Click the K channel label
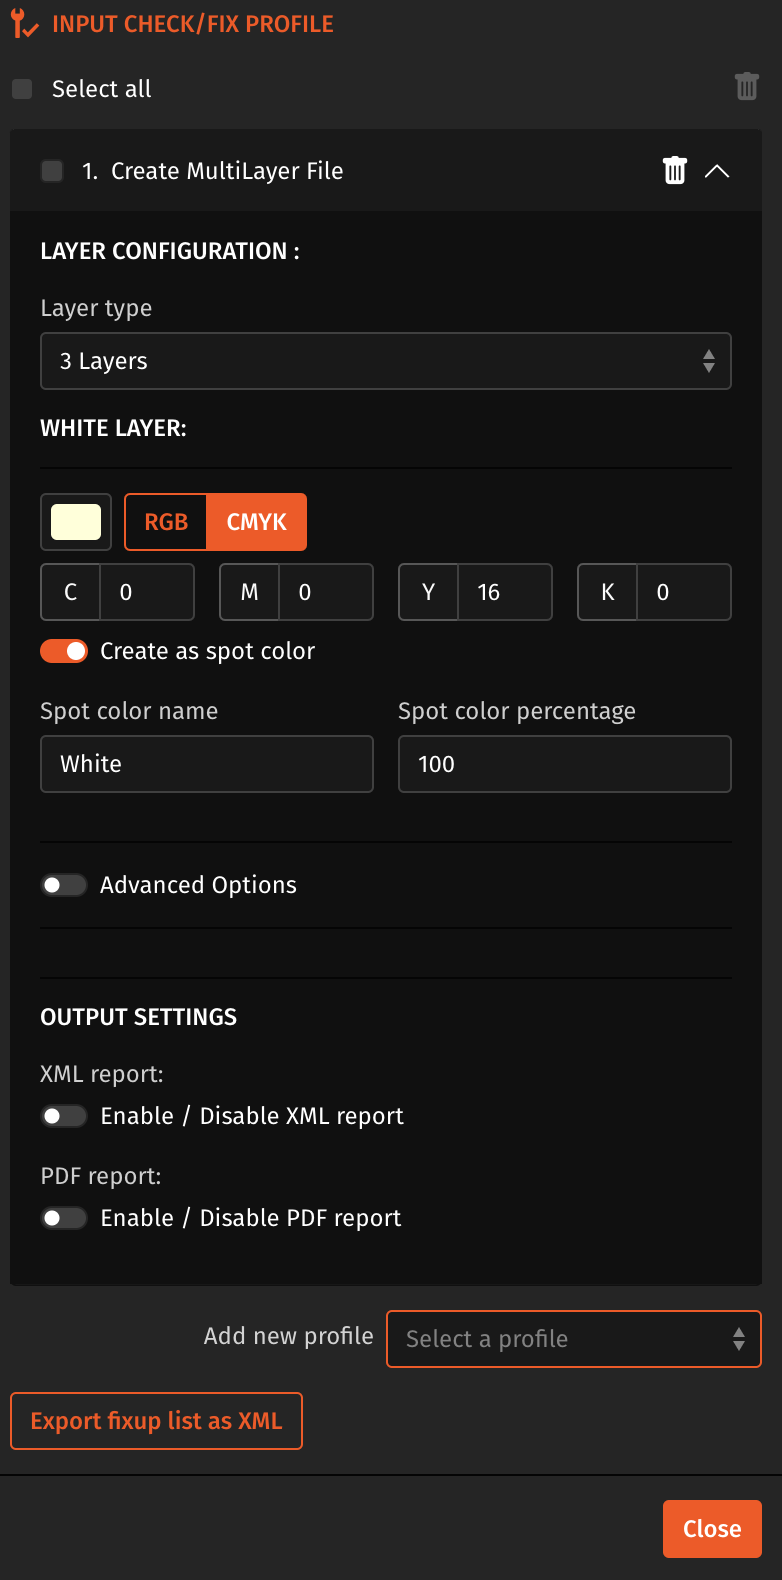782x1580 pixels. (607, 592)
